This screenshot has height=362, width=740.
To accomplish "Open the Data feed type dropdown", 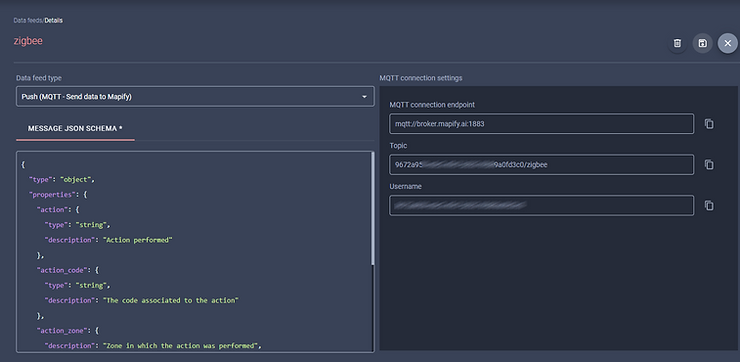I will point(195,97).
